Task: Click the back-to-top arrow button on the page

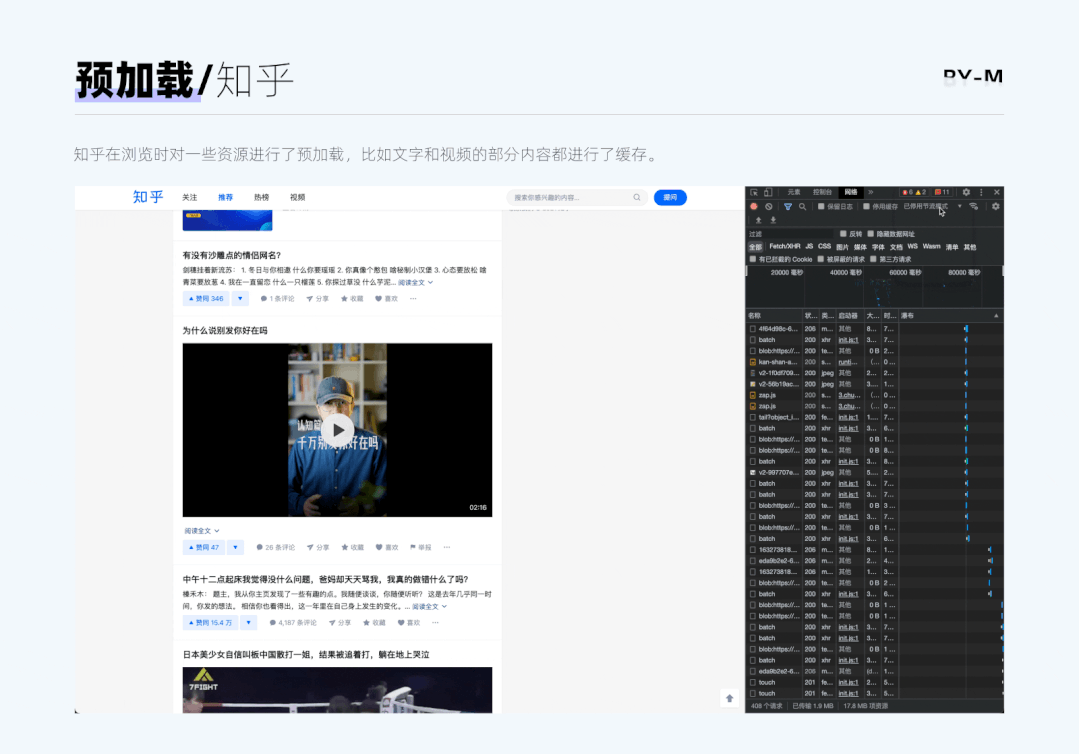Action: tap(729, 698)
